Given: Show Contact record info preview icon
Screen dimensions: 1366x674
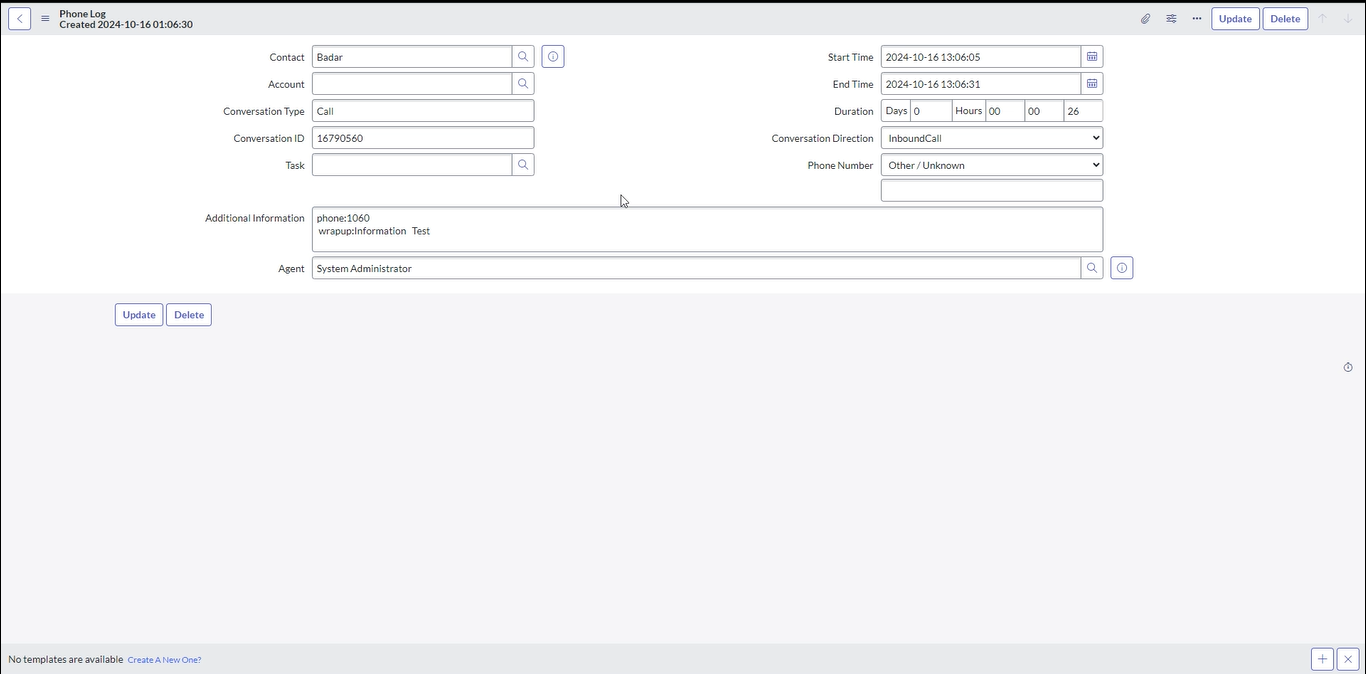Looking at the screenshot, I should [553, 57].
